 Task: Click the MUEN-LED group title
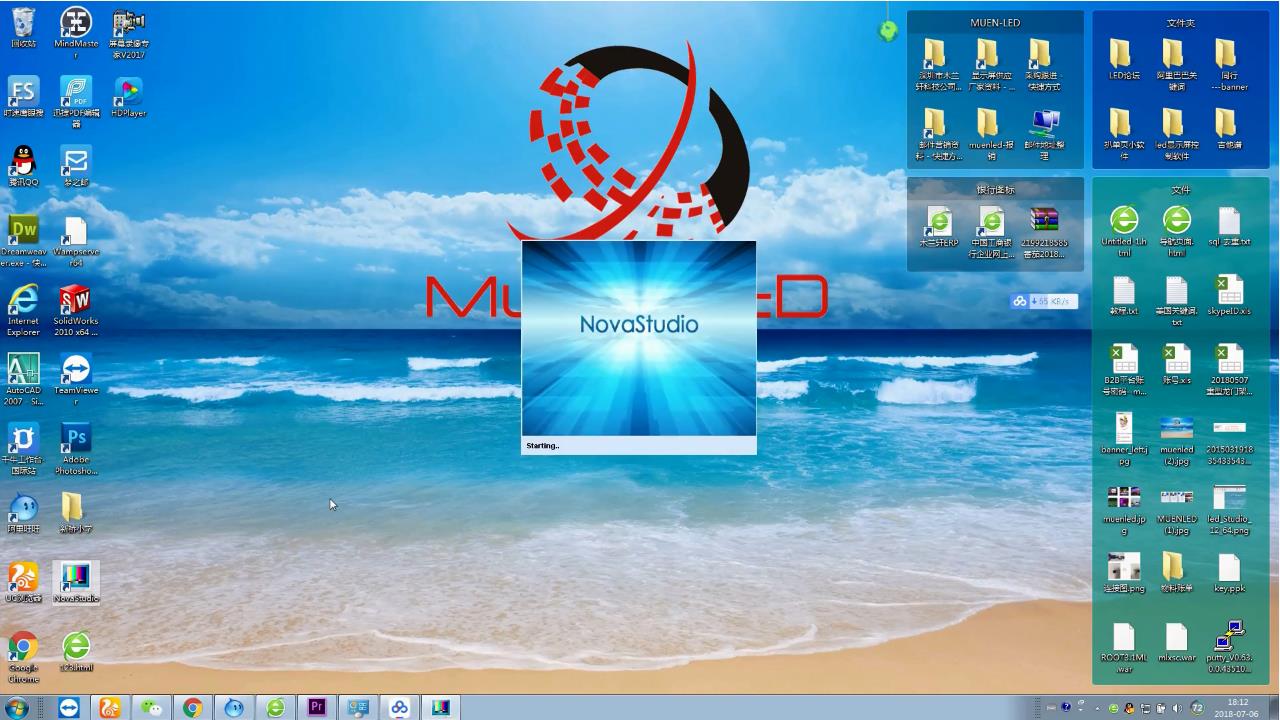[995, 22]
